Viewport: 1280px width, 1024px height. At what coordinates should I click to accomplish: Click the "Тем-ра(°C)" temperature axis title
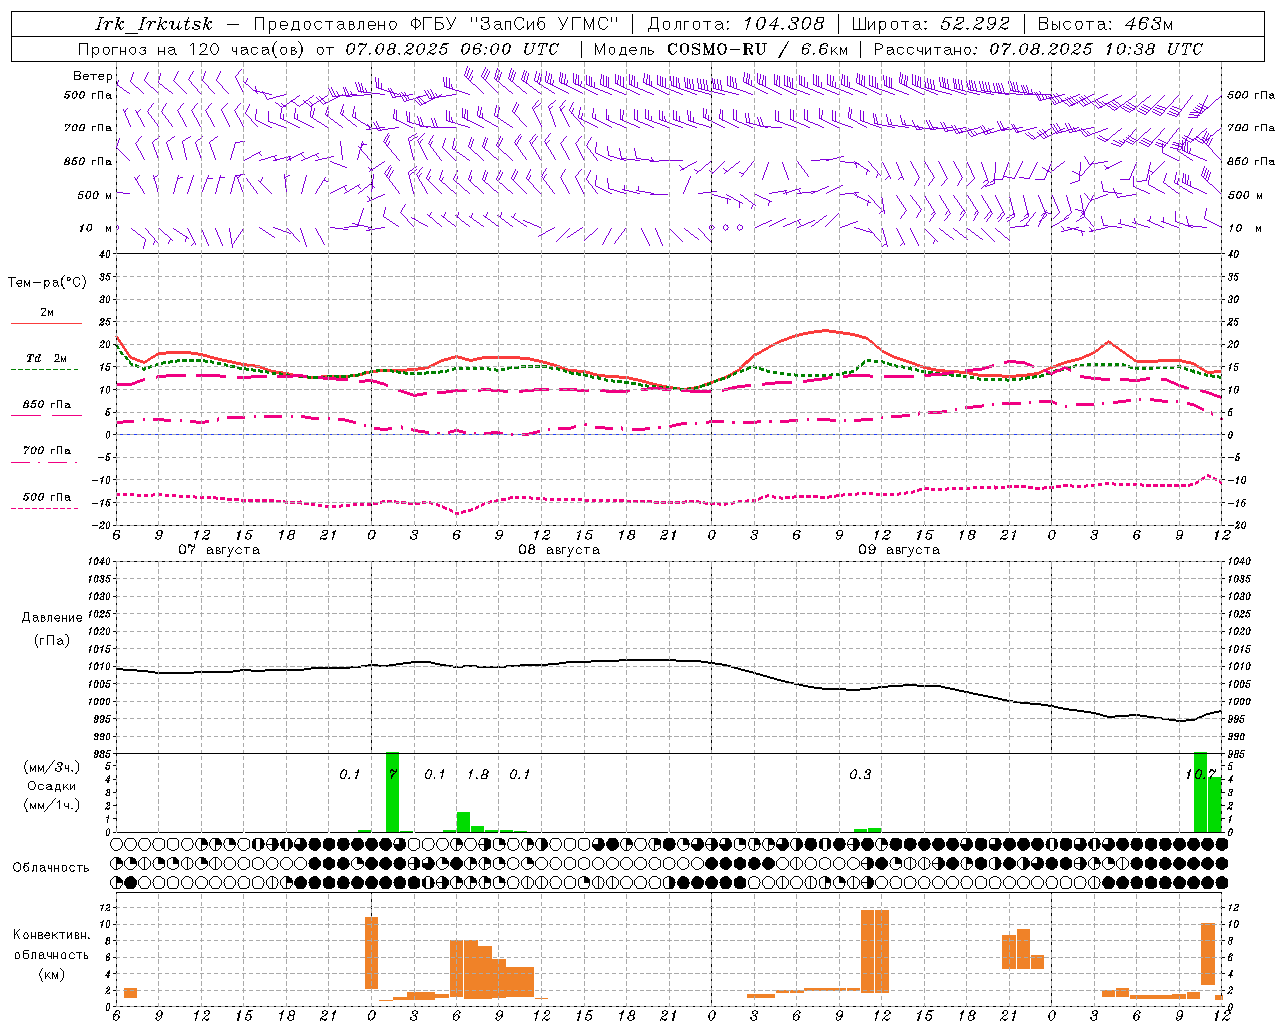pos(47,283)
